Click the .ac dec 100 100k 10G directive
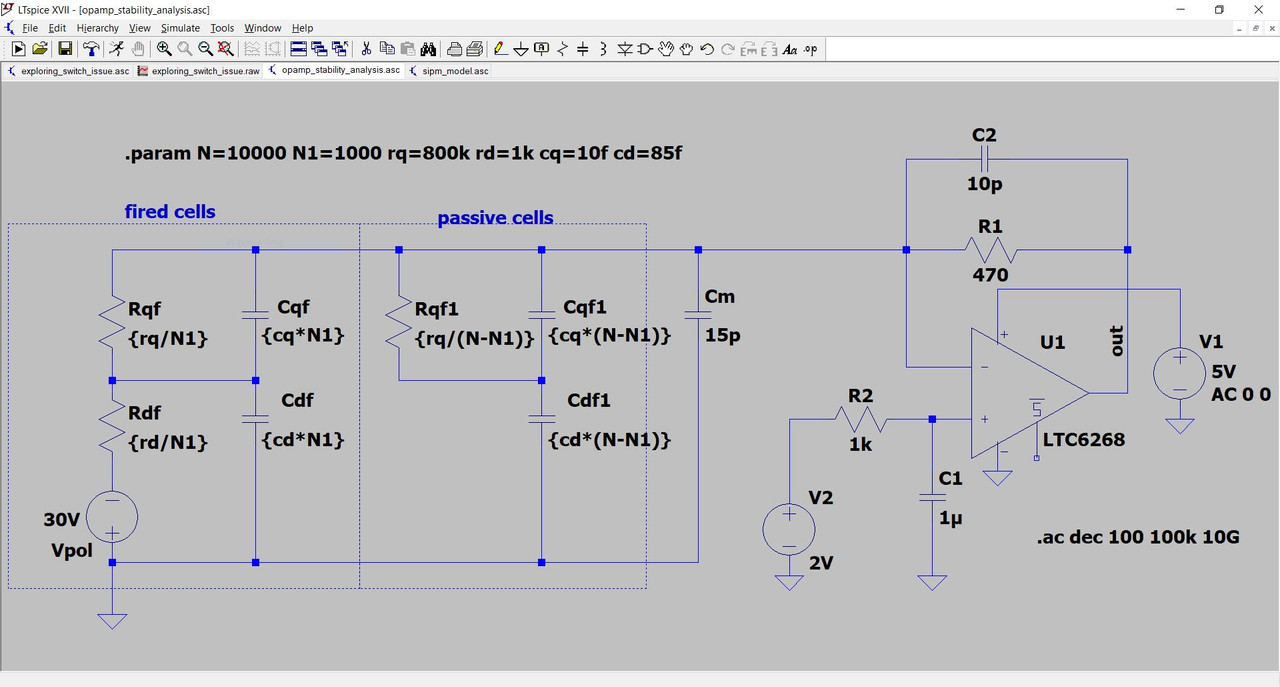 pyautogui.click(x=1138, y=537)
